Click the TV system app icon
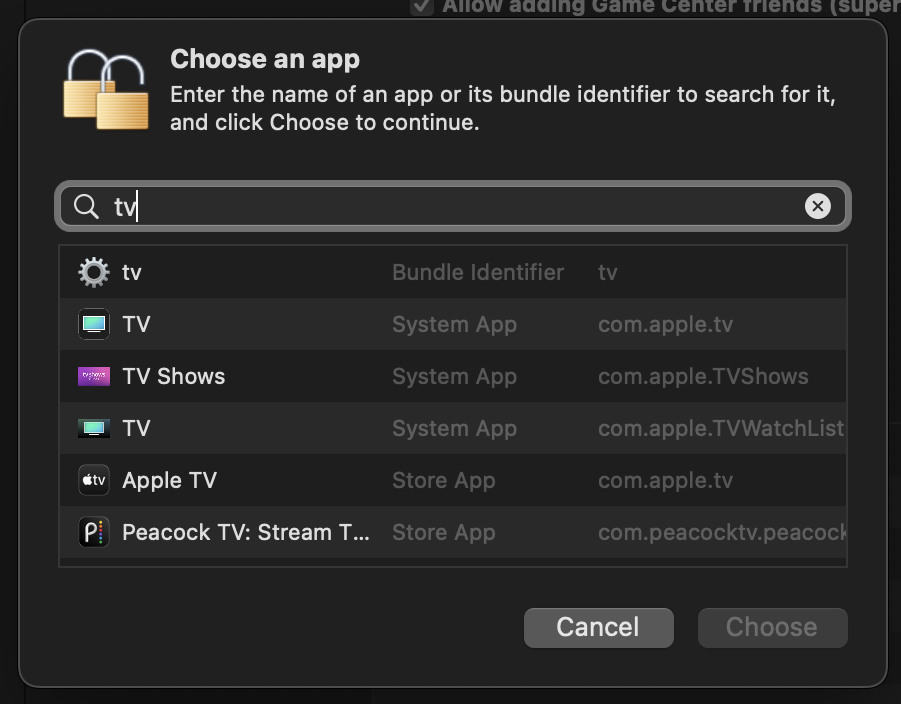The height and width of the screenshot is (704, 901). (x=93, y=324)
